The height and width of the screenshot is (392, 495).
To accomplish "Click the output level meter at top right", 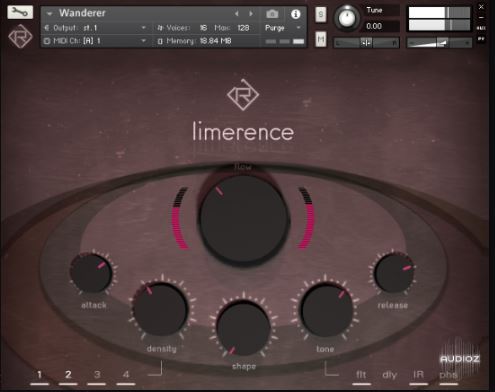I will pos(439,19).
